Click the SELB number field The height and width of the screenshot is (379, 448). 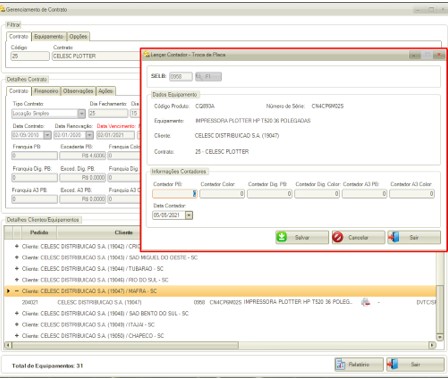click(x=181, y=76)
